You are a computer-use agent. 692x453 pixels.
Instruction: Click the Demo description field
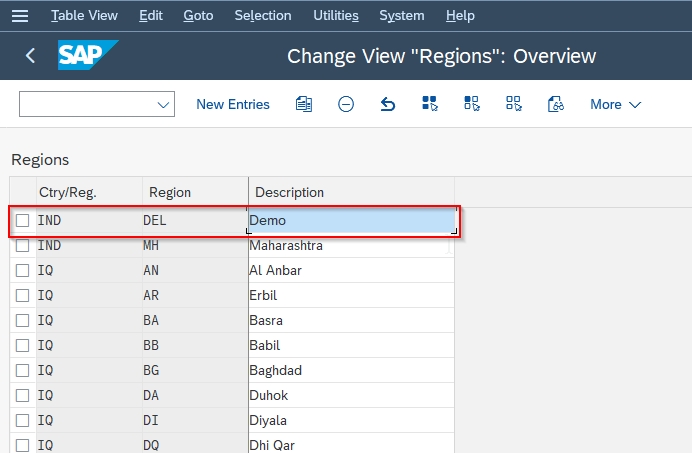click(x=352, y=220)
